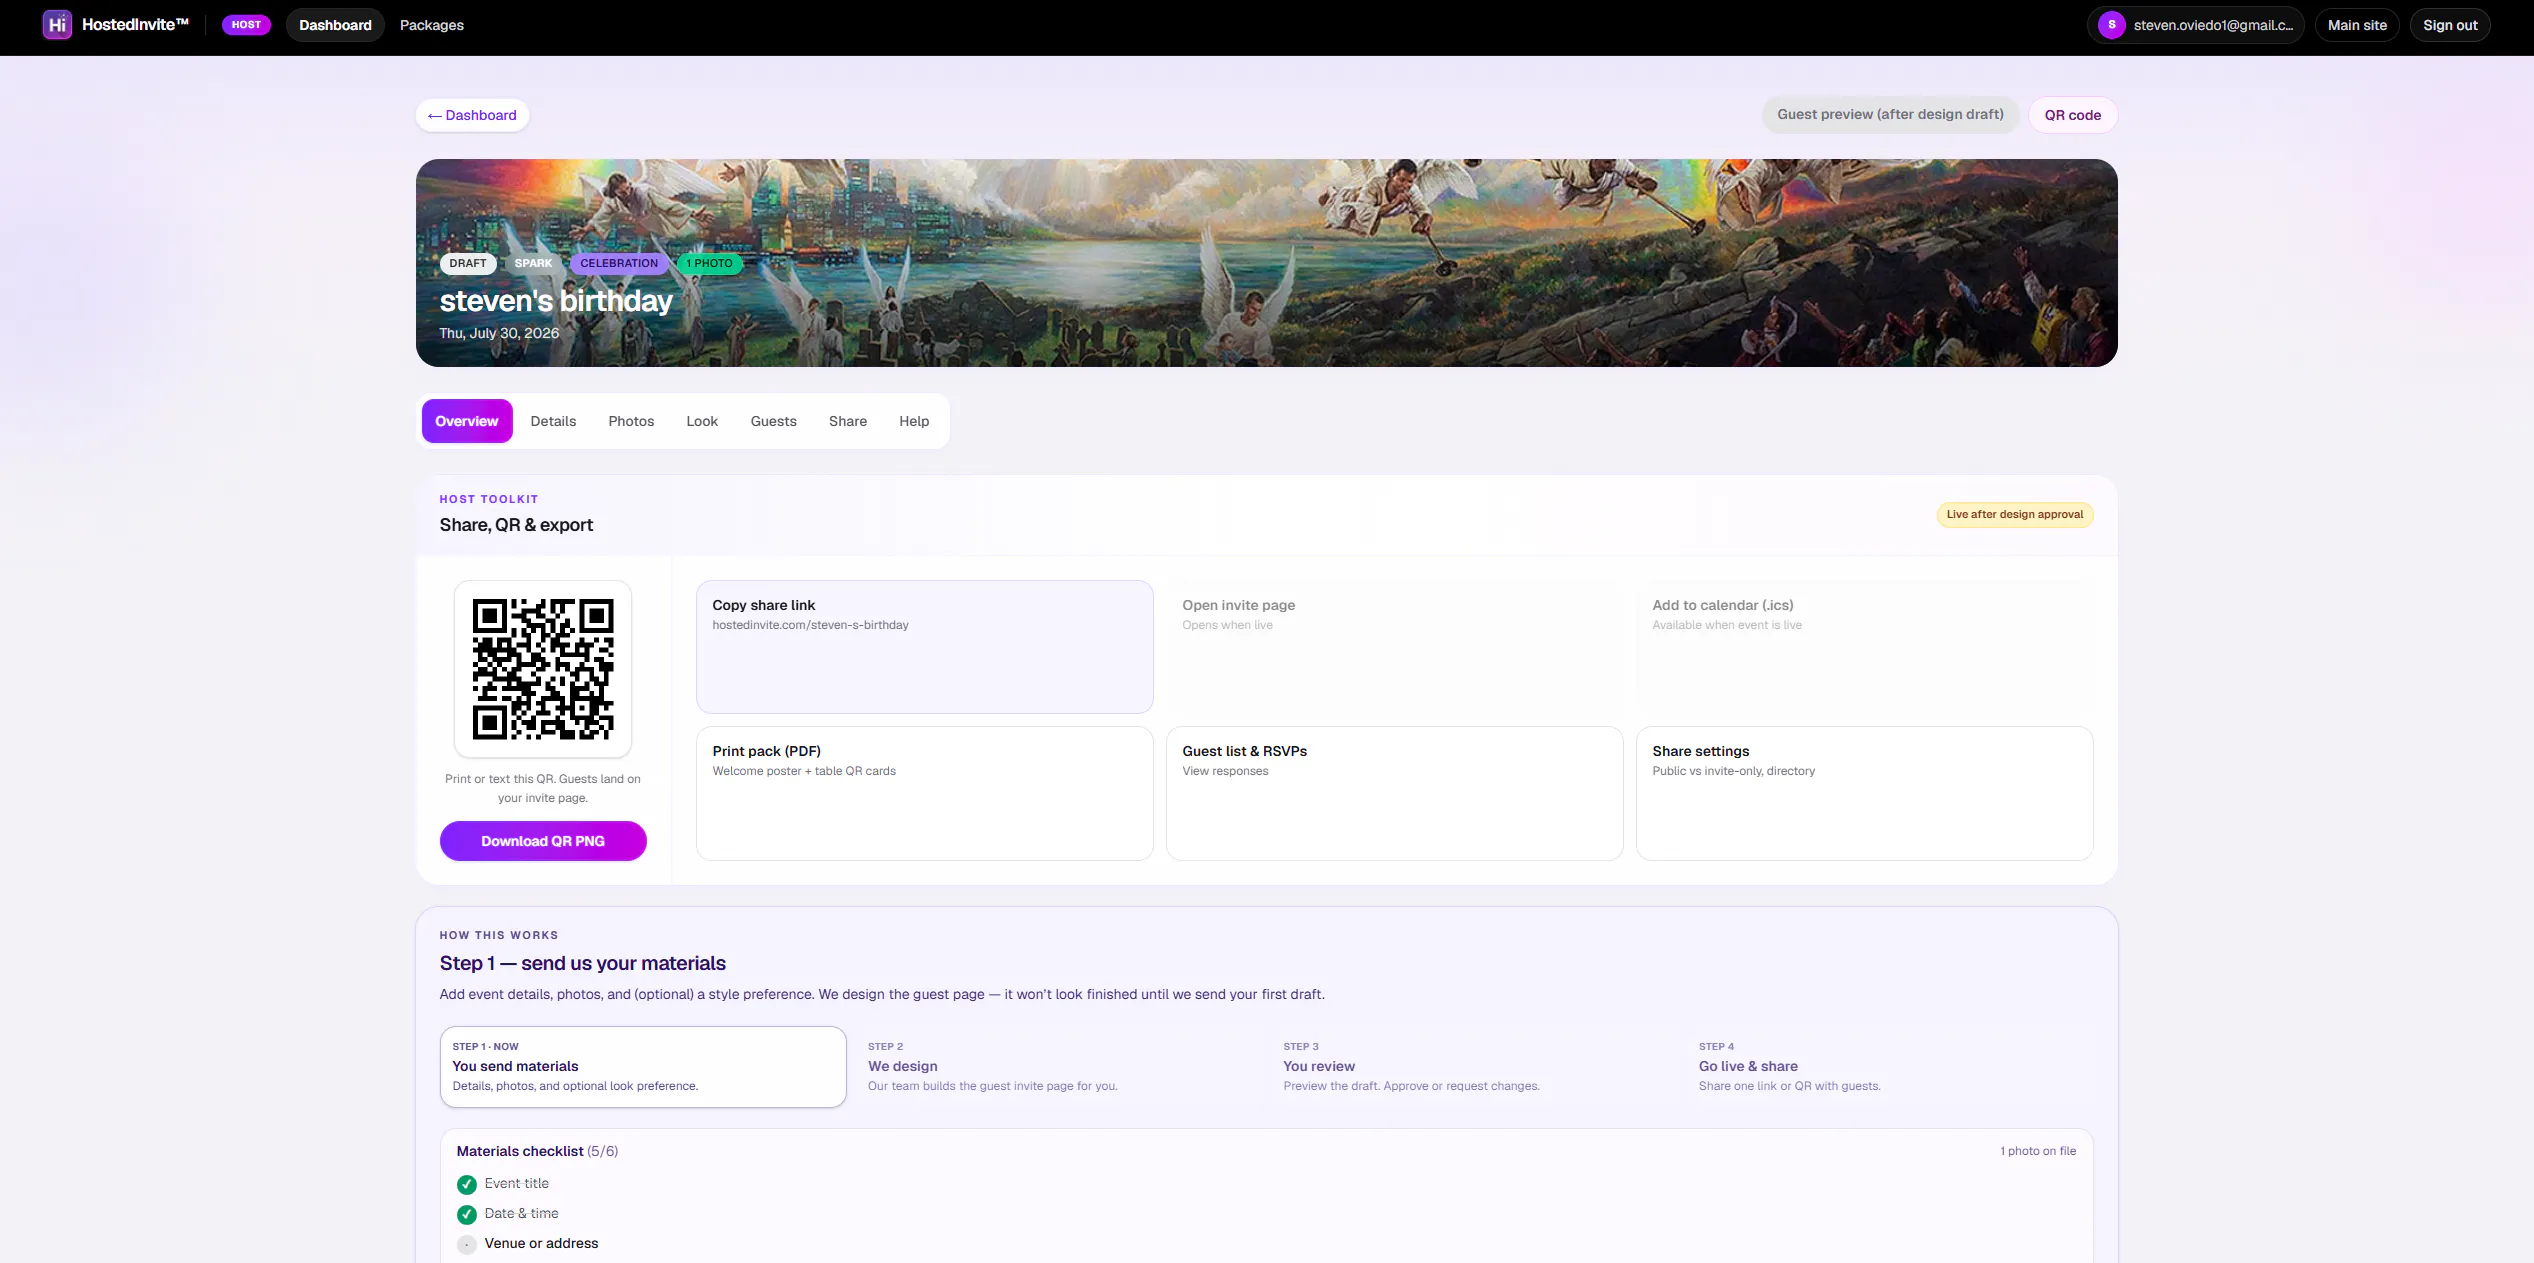The width and height of the screenshot is (2534, 1263).
Task: Open the Print pack (PDF) card
Action: click(x=925, y=793)
